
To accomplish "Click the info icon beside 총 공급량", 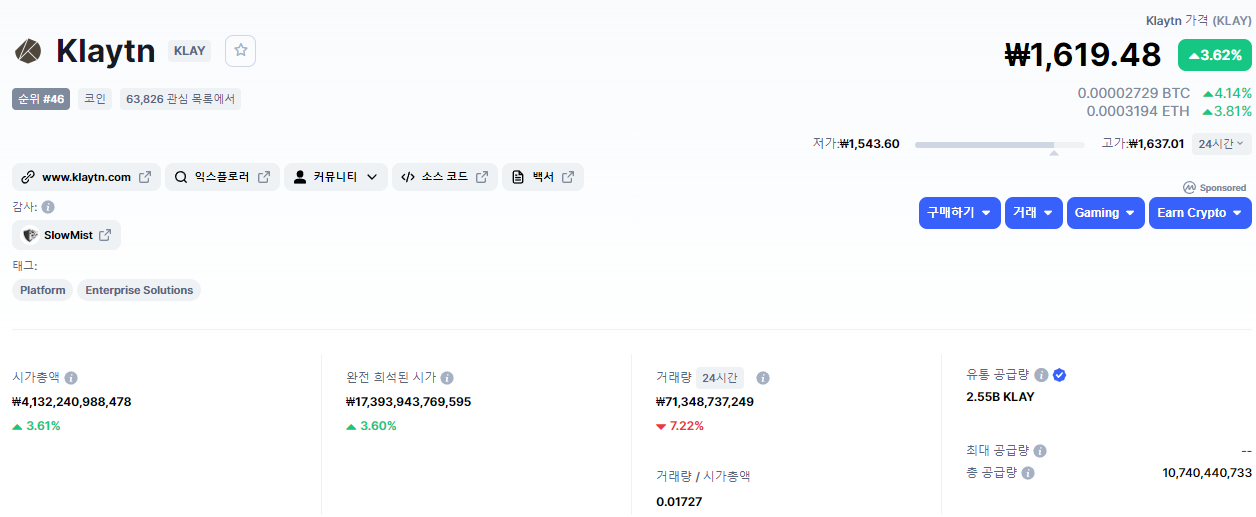I will click(1028, 473).
